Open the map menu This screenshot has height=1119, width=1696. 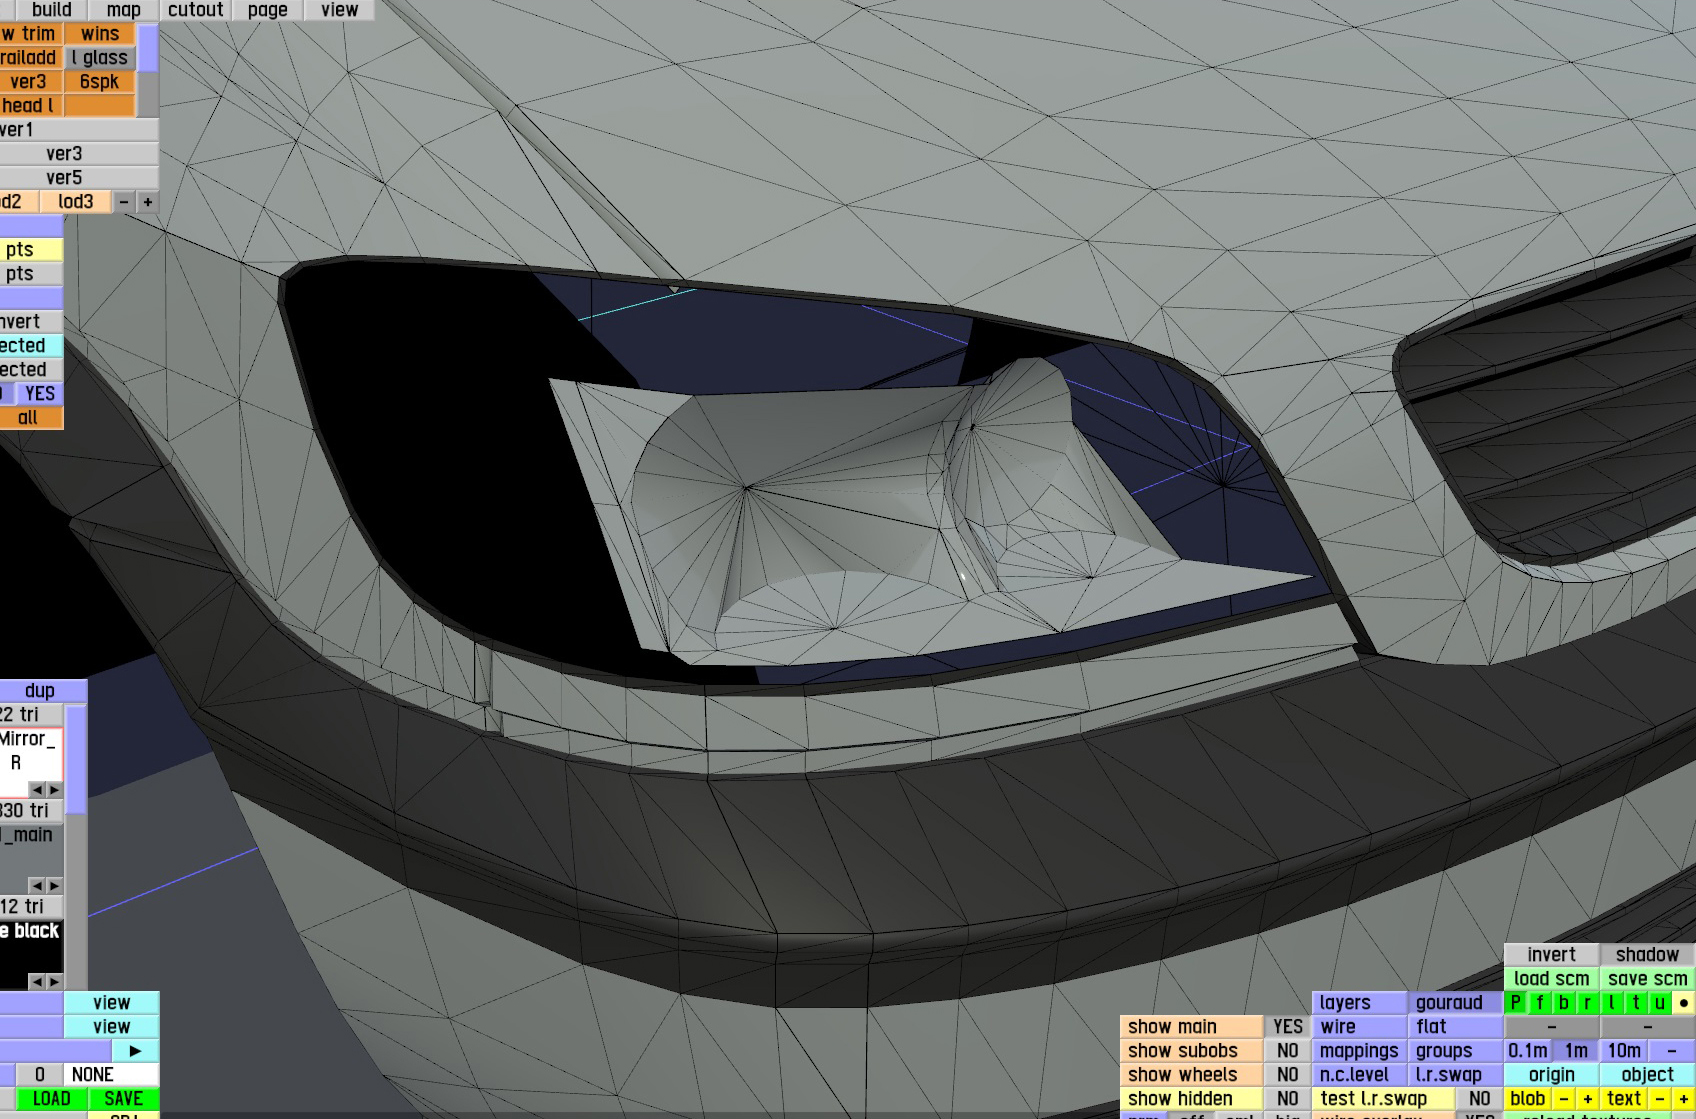[124, 10]
